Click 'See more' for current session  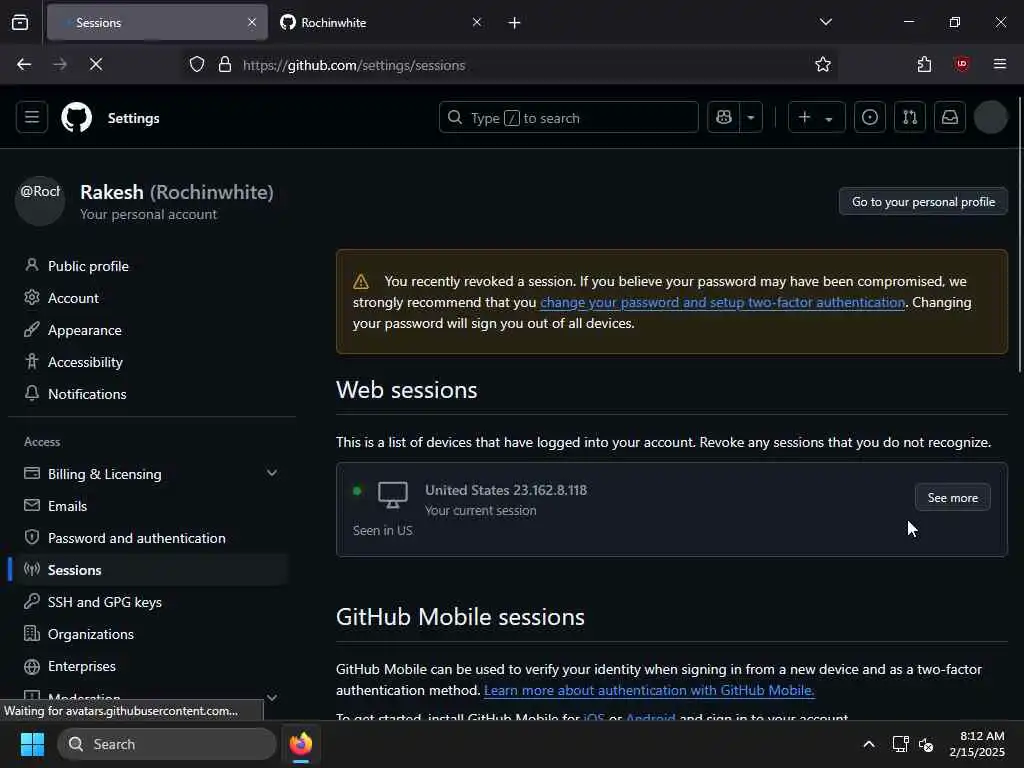pyautogui.click(x=953, y=498)
